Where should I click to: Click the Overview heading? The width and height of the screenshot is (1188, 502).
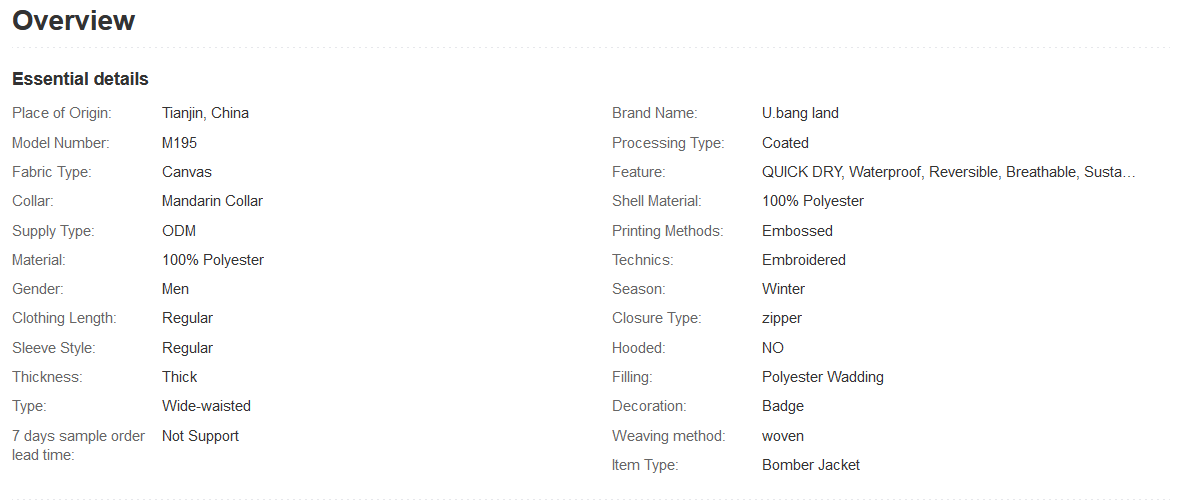(74, 21)
